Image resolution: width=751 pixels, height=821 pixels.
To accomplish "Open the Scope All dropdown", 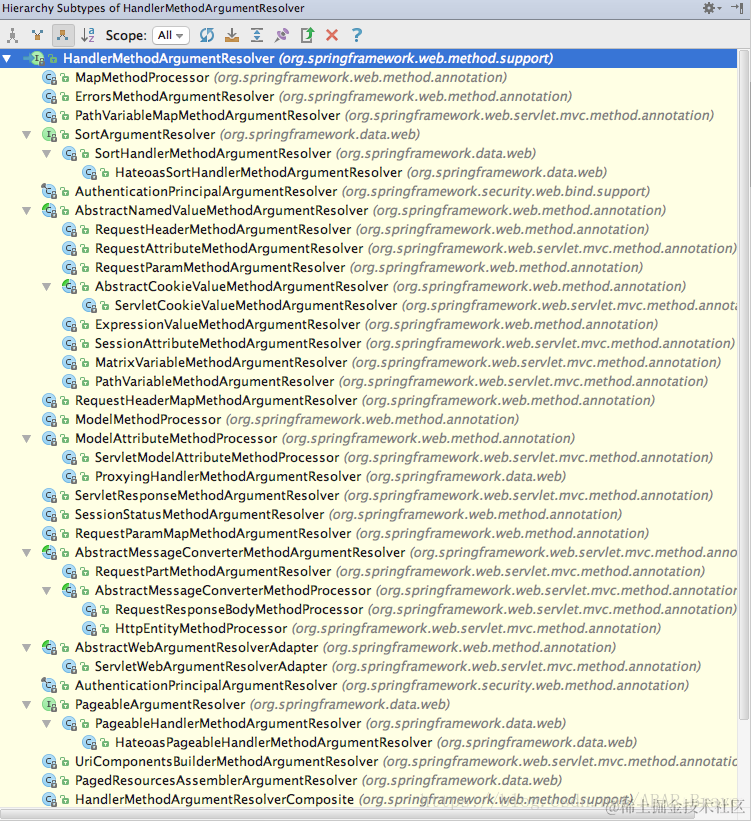I will click(171, 35).
